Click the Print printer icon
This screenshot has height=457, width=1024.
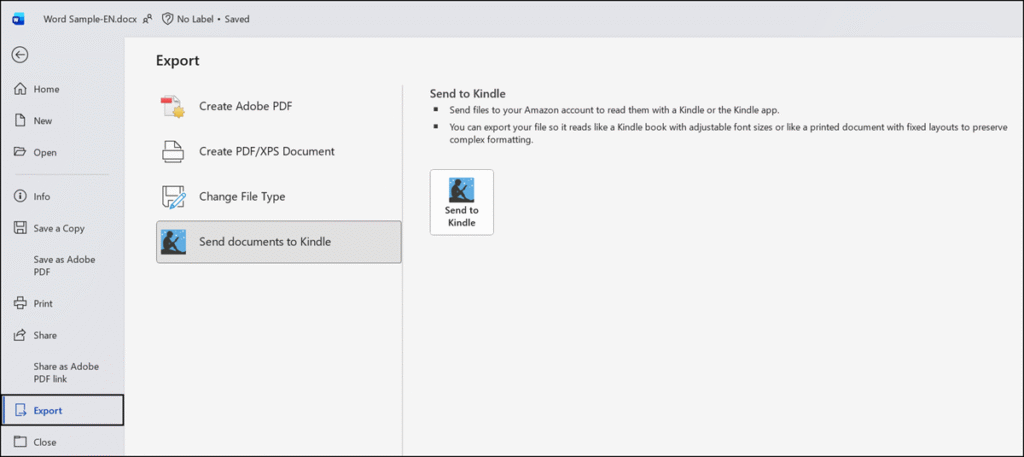coord(20,304)
